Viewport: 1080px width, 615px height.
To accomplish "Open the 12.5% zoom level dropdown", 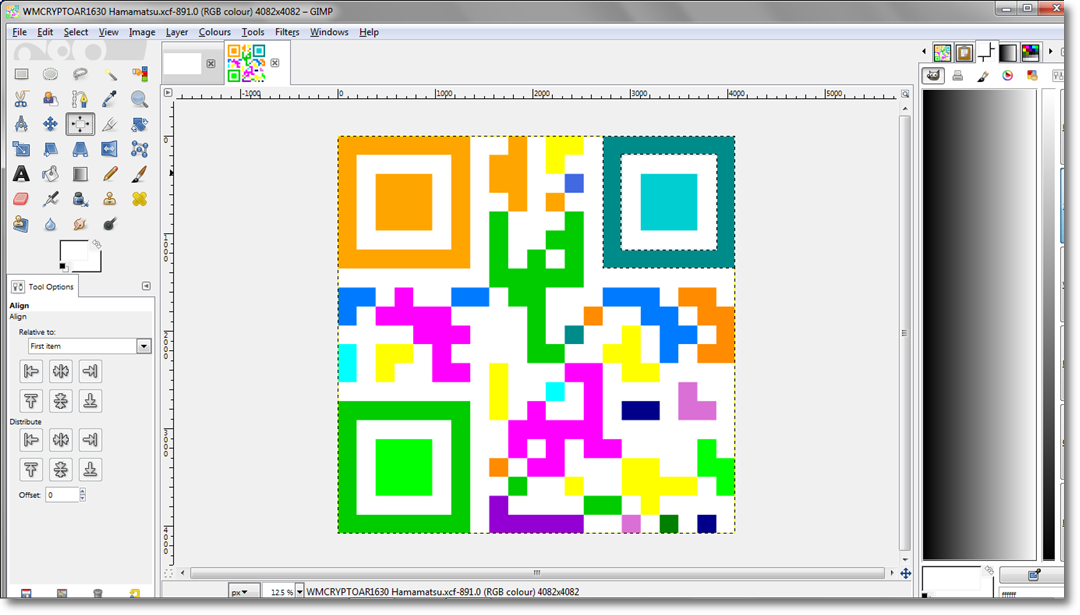I will (x=300, y=592).
